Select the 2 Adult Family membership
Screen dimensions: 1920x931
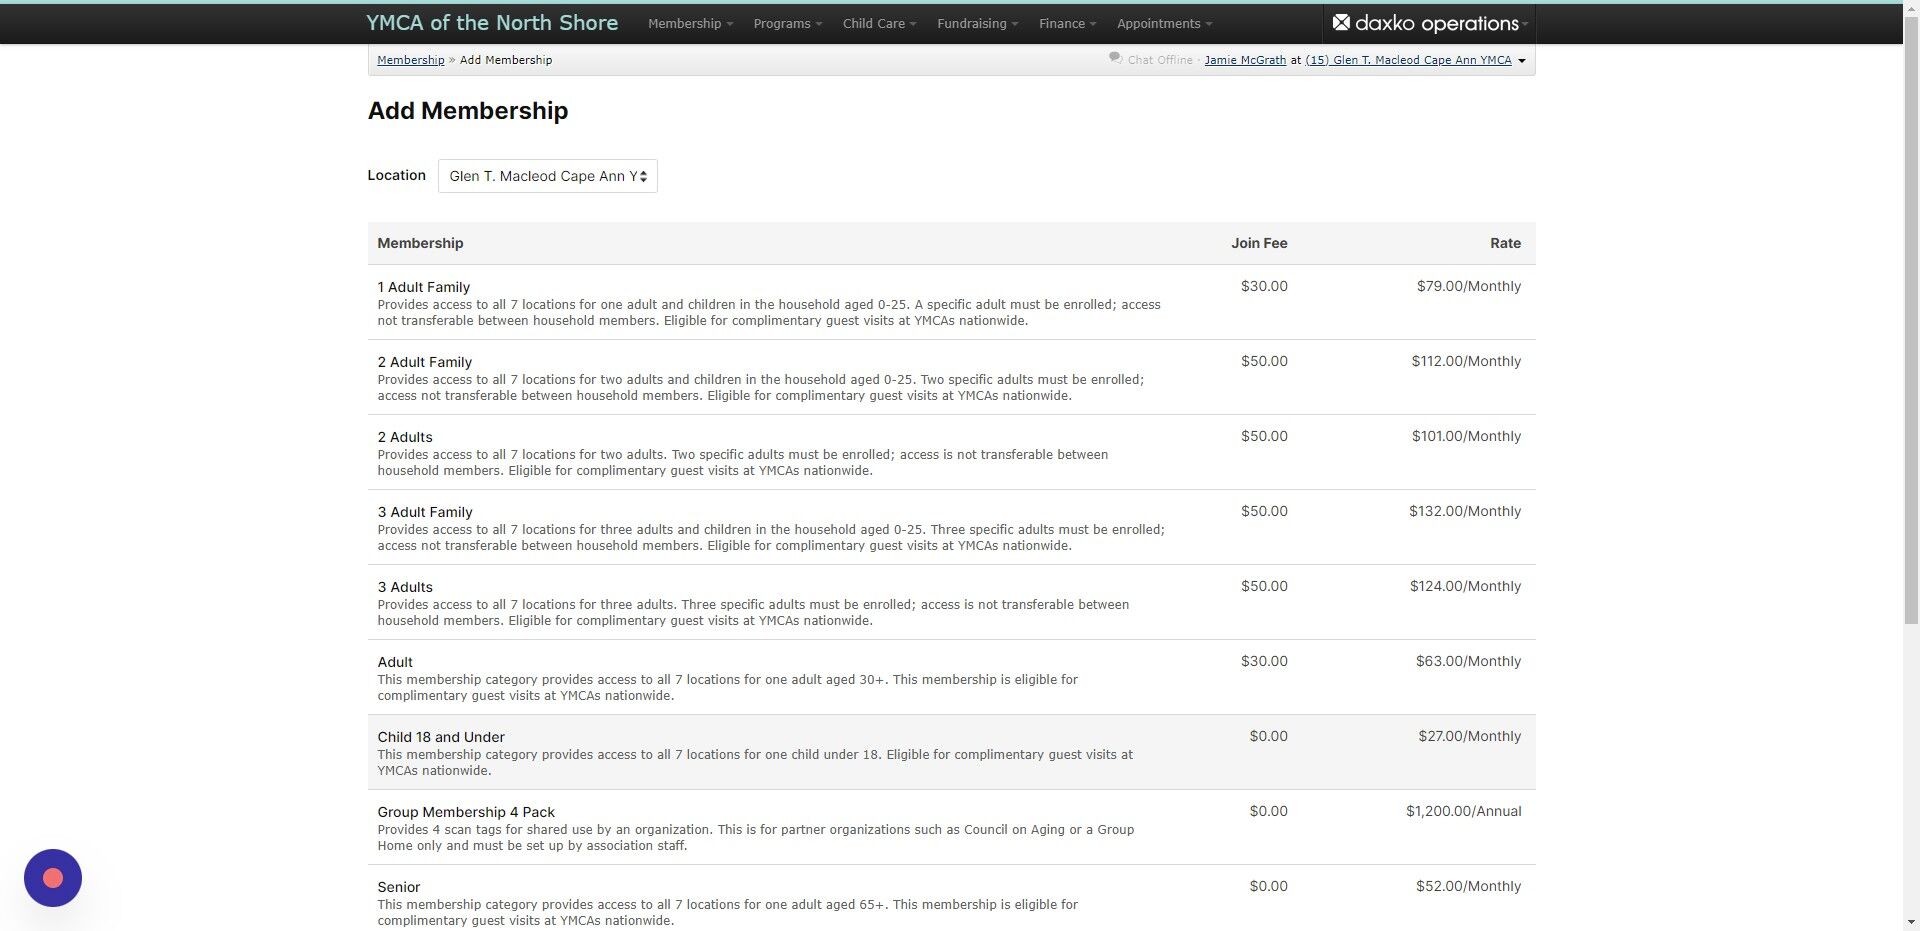pyautogui.click(x=424, y=362)
